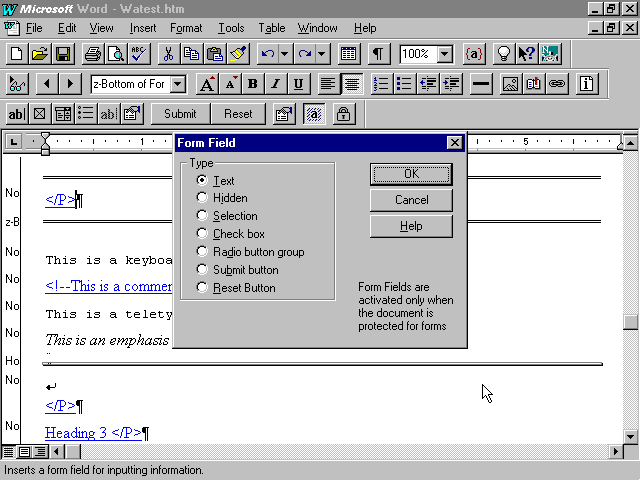Toggle Bold formatting button
640x480 pixels.
pyautogui.click(x=252, y=84)
